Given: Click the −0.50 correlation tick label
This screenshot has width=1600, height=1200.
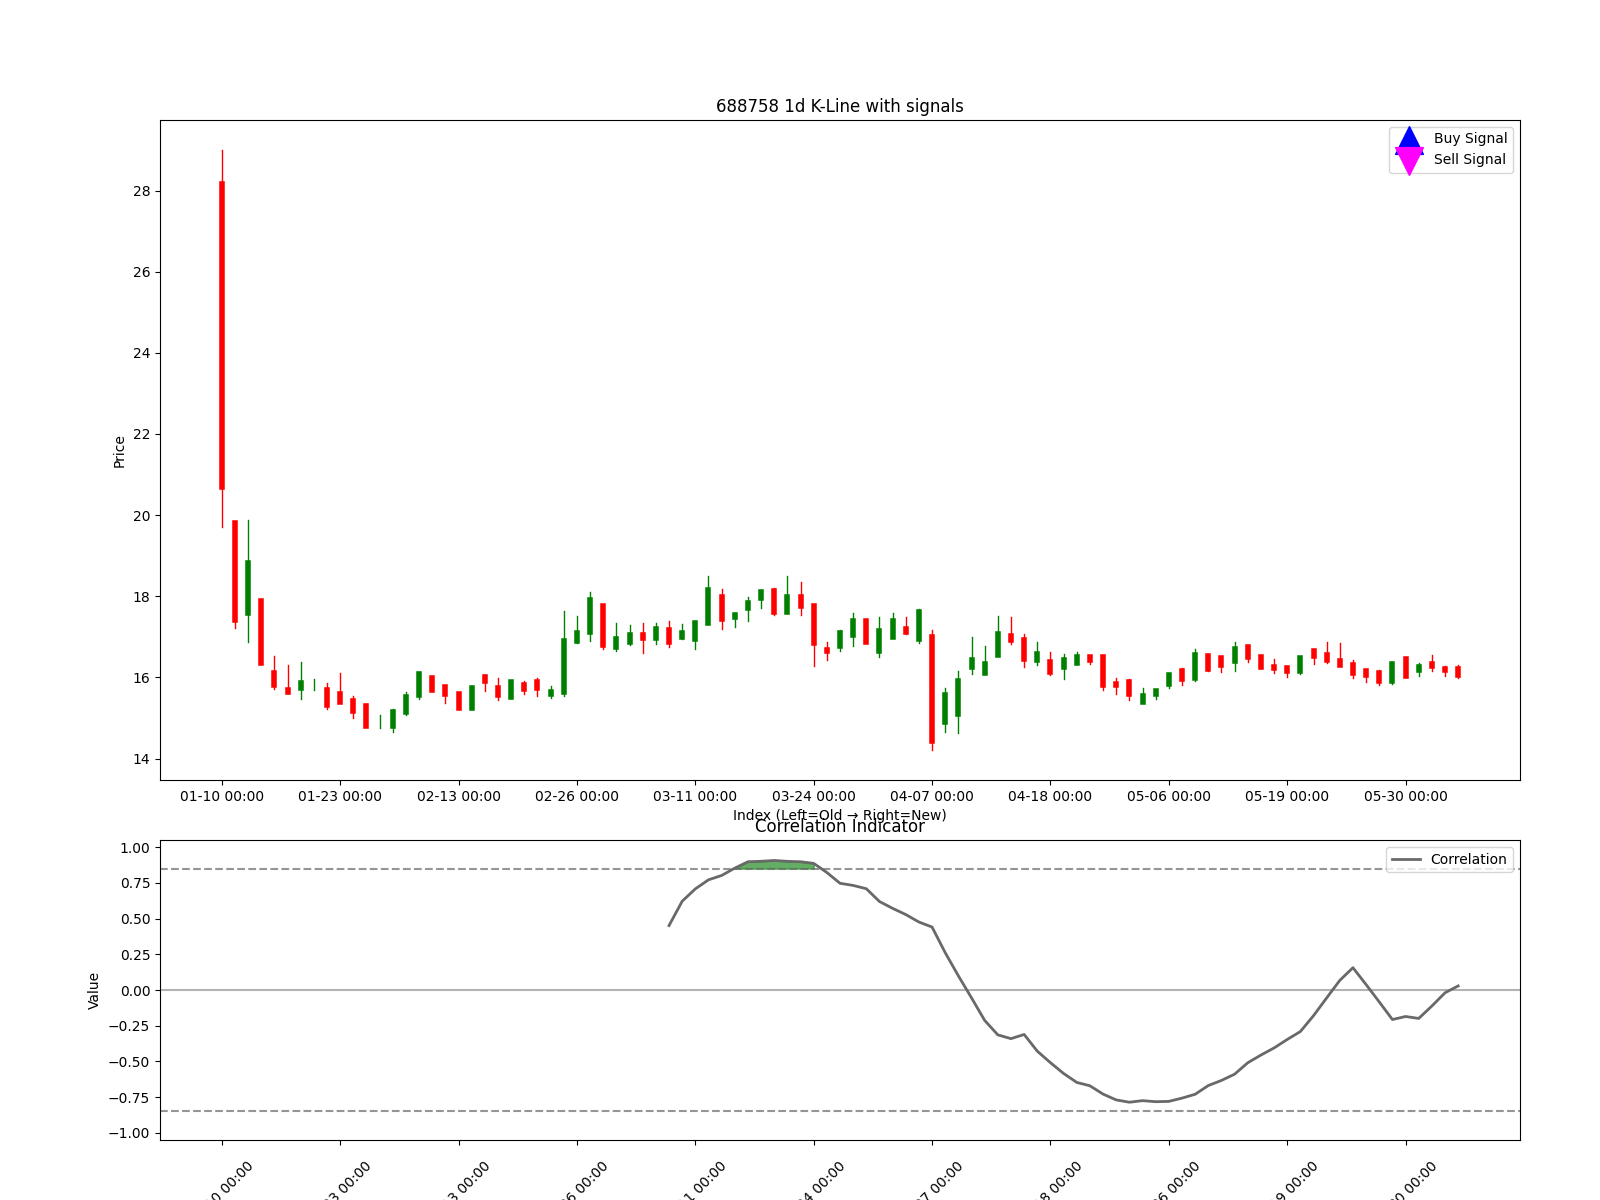Looking at the screenshot, I should click(x=130, y=1062).
